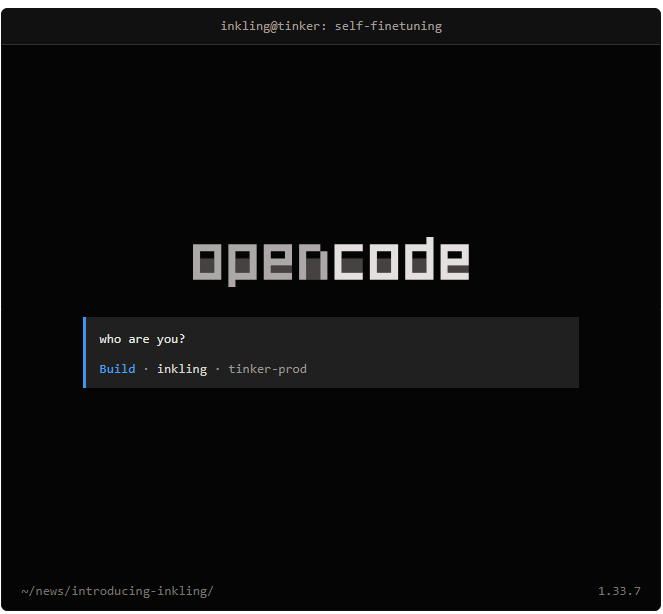Click the terminal title inkling@tinker: self-finetuning
Screen dimensions: 663x614
(331, 26)
